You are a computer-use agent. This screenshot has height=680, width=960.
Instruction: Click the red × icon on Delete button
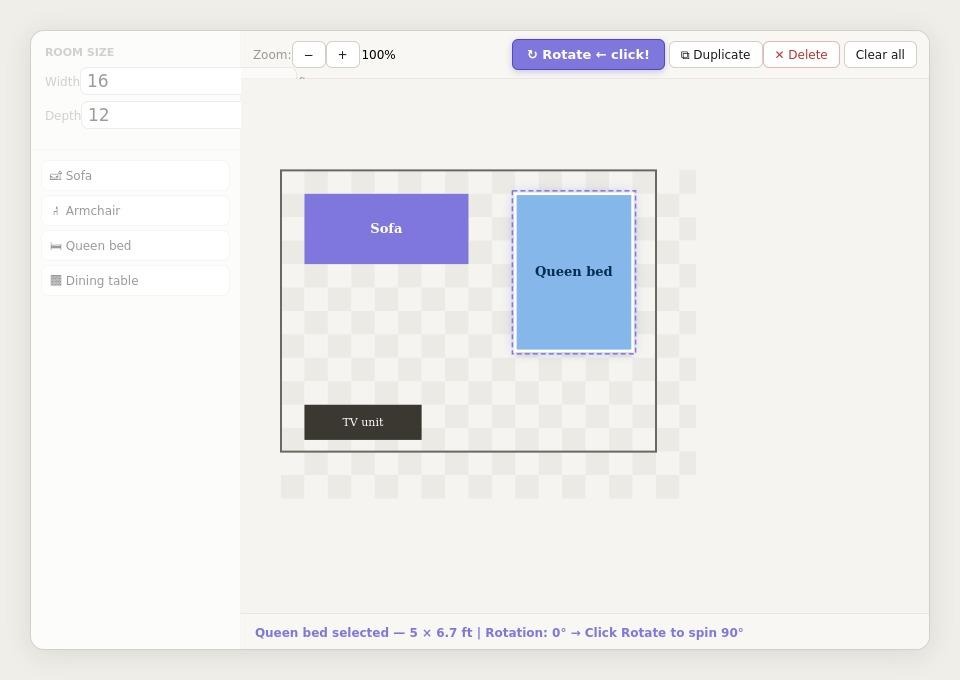click(x=779, y=54)
